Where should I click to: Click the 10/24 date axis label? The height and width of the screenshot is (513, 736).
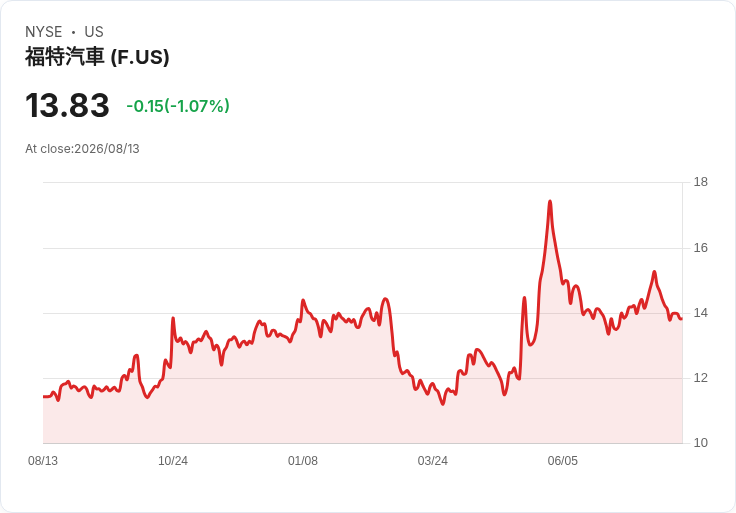tap(173, 461)
